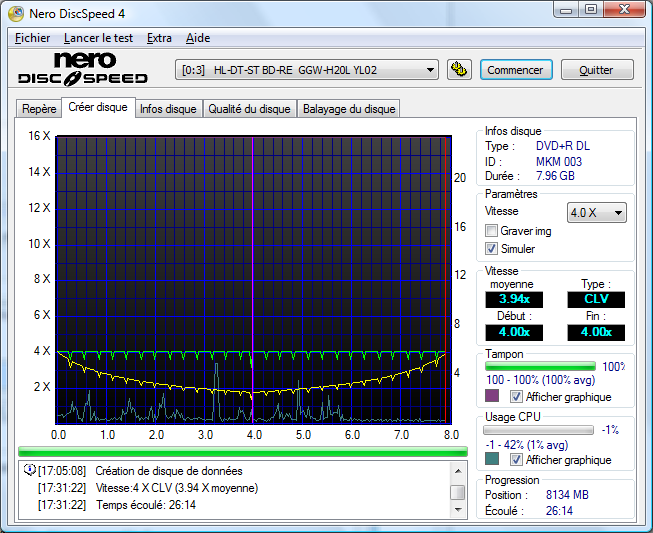Click the Quitter button

(596, 70)
